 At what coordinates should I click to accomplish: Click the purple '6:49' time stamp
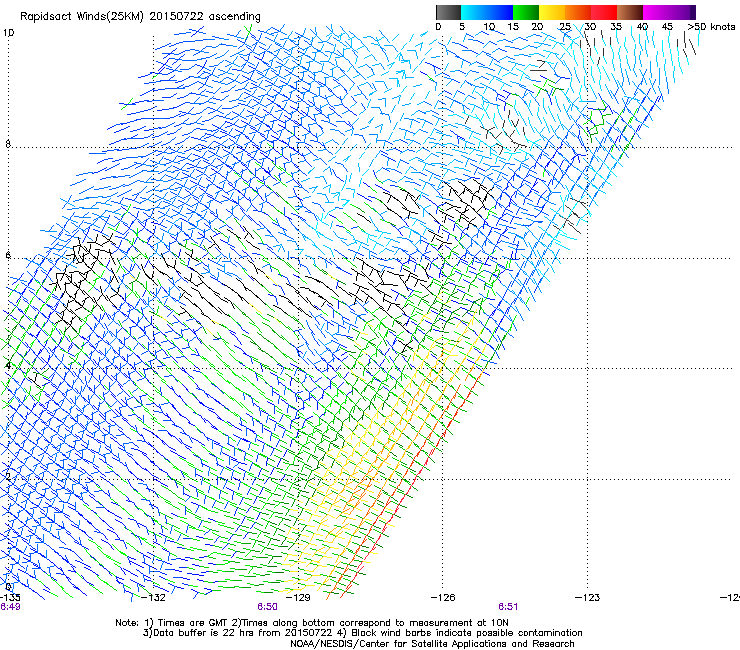(10, 607)
